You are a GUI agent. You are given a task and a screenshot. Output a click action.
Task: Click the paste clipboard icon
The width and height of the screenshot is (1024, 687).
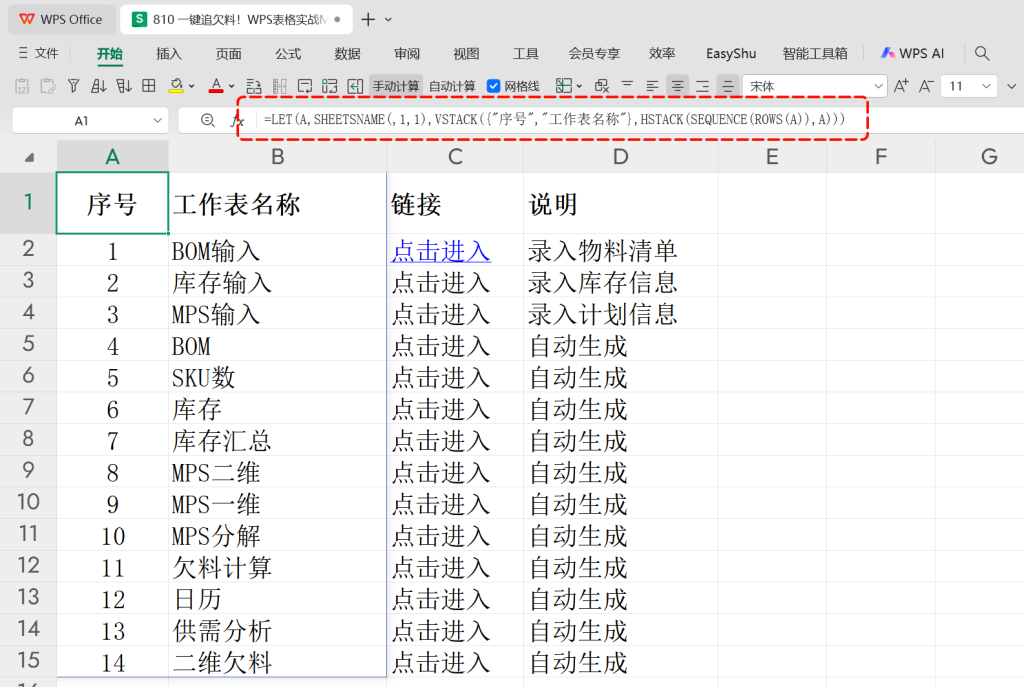click(x=48, y=86)
